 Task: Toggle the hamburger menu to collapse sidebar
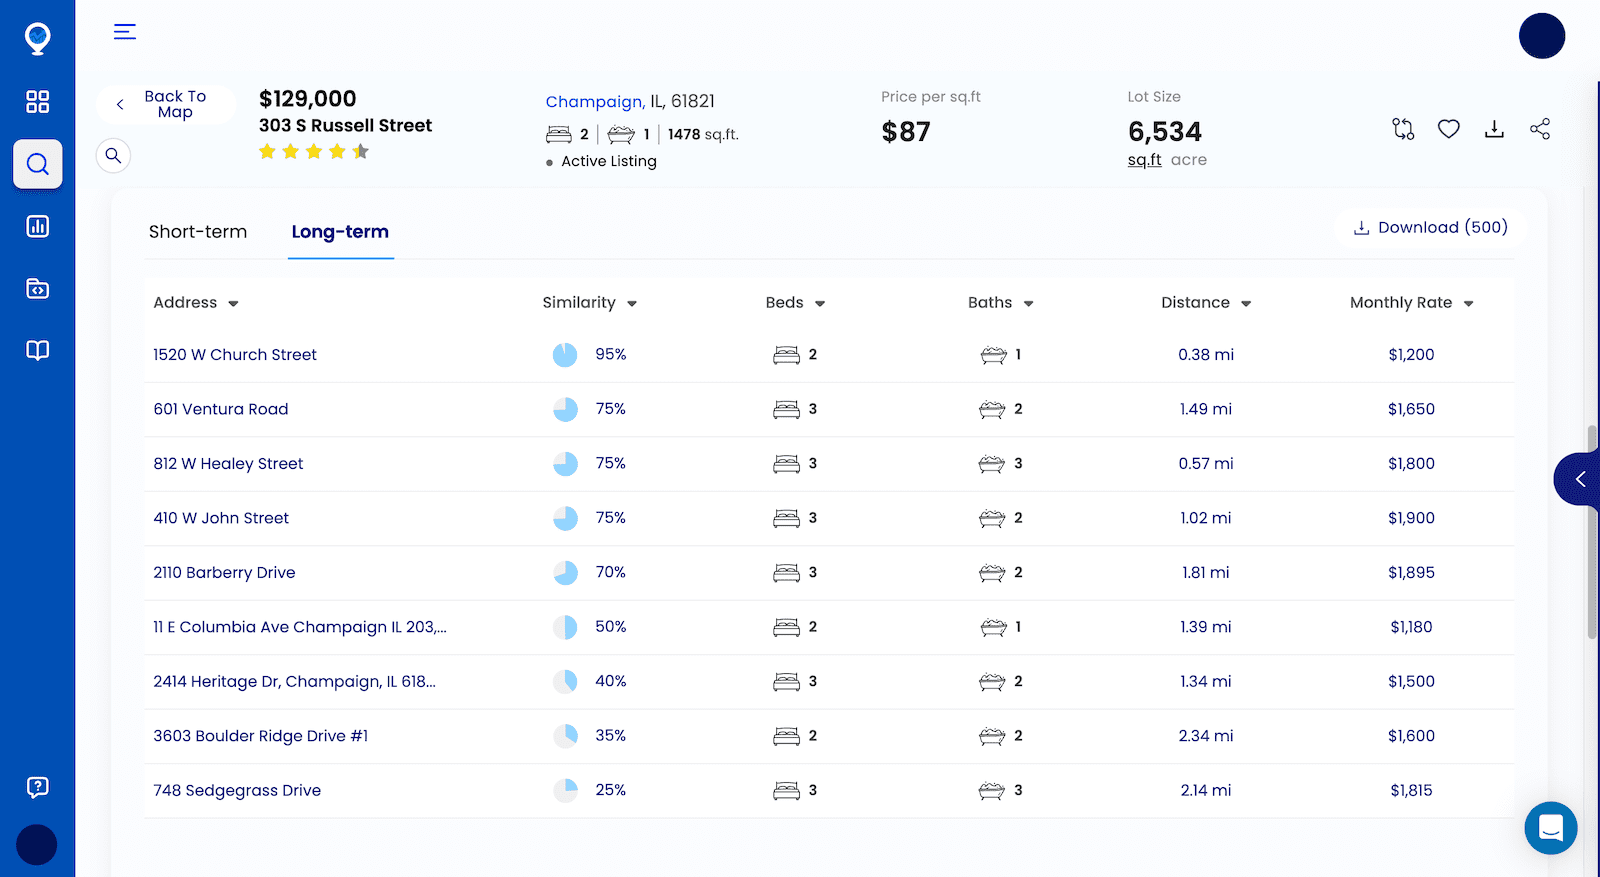(x=125, y=32)
